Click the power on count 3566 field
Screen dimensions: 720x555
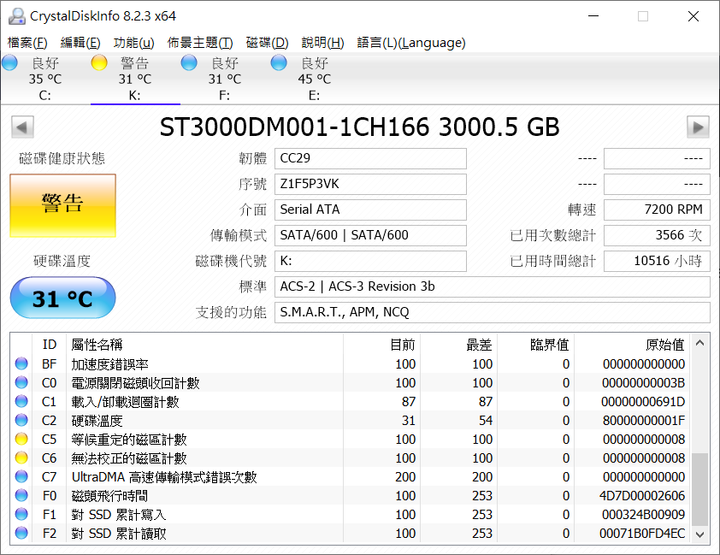tap(657, 235)
